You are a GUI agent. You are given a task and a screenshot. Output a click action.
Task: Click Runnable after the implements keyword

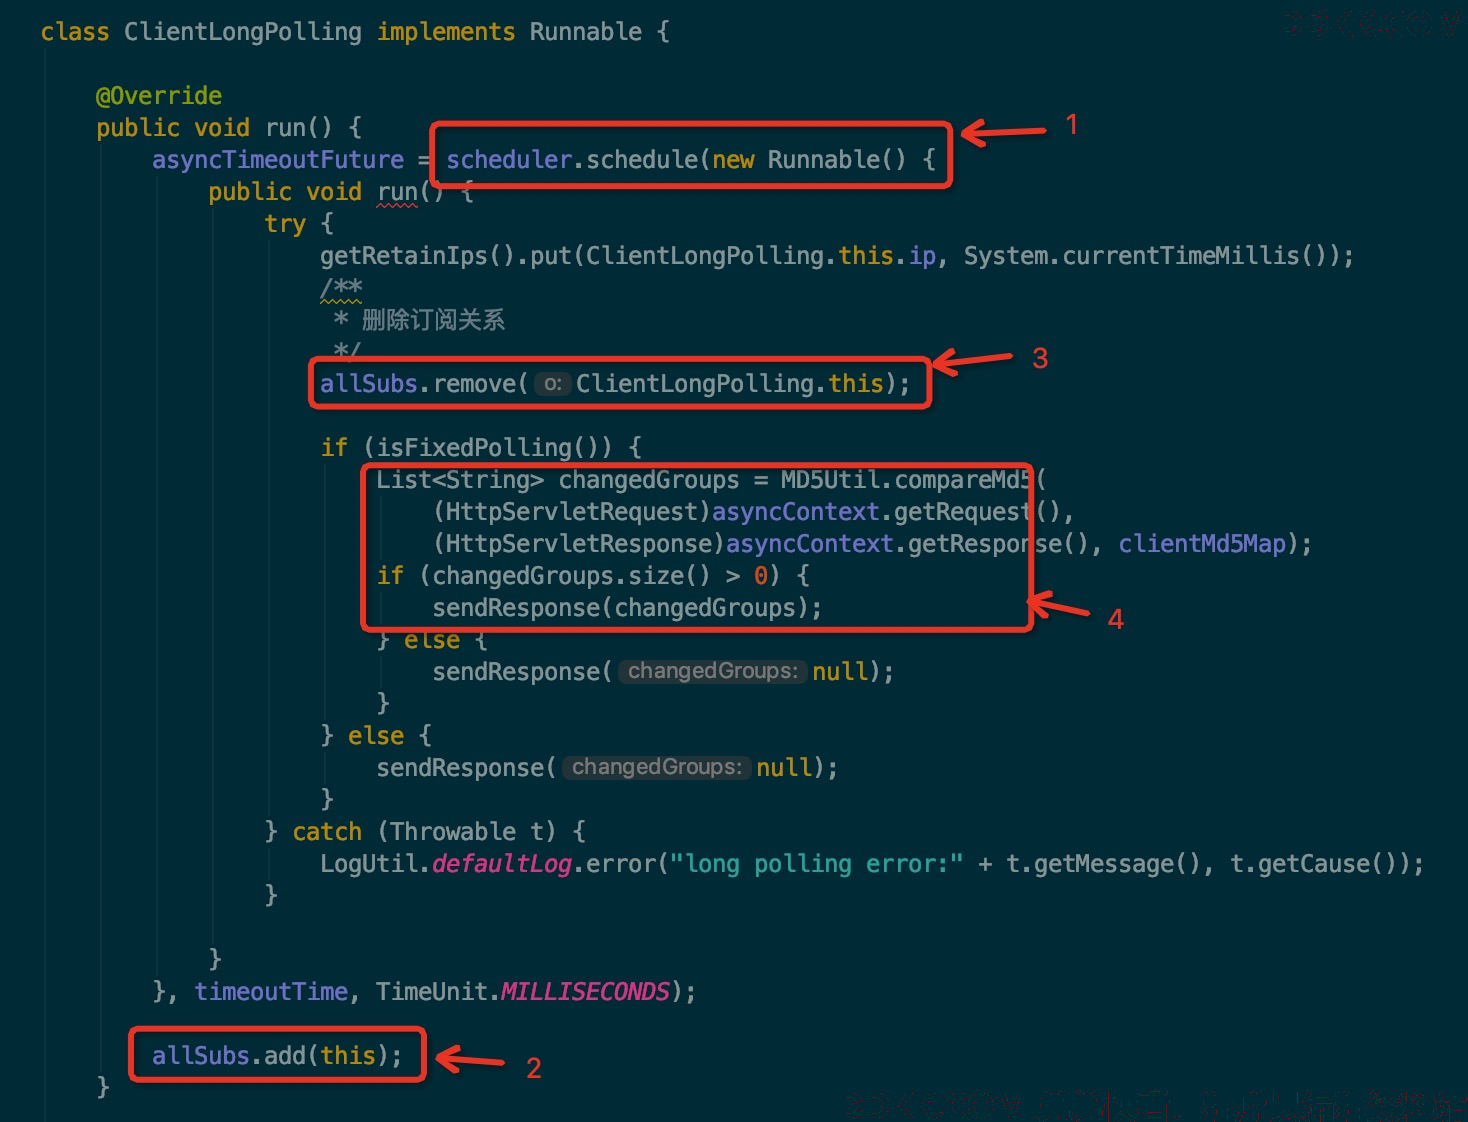coord(586,32)
